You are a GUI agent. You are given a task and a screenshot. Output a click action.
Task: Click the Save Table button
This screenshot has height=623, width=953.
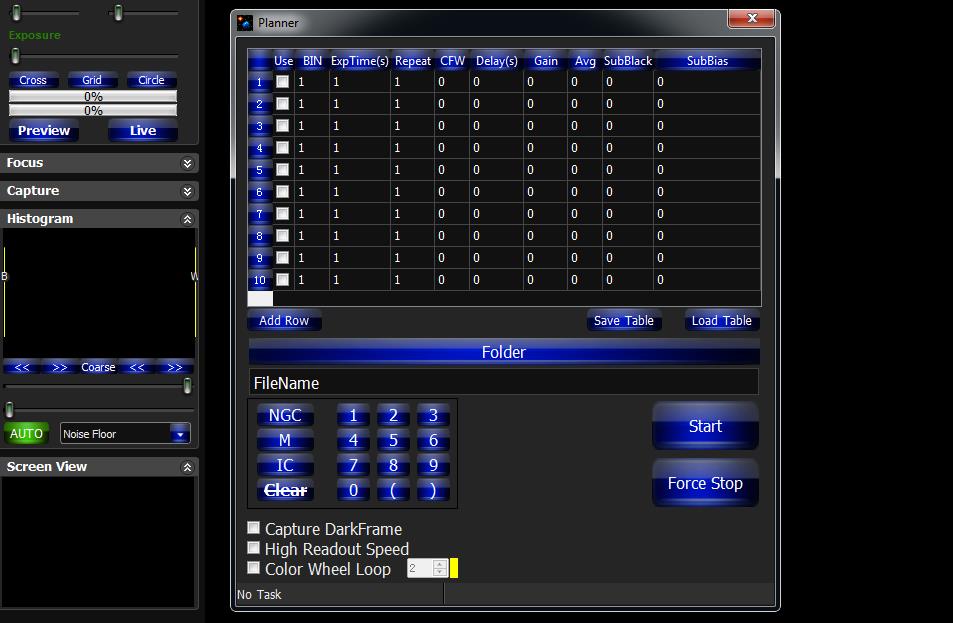pyautogui.click(x=624, y=320)
